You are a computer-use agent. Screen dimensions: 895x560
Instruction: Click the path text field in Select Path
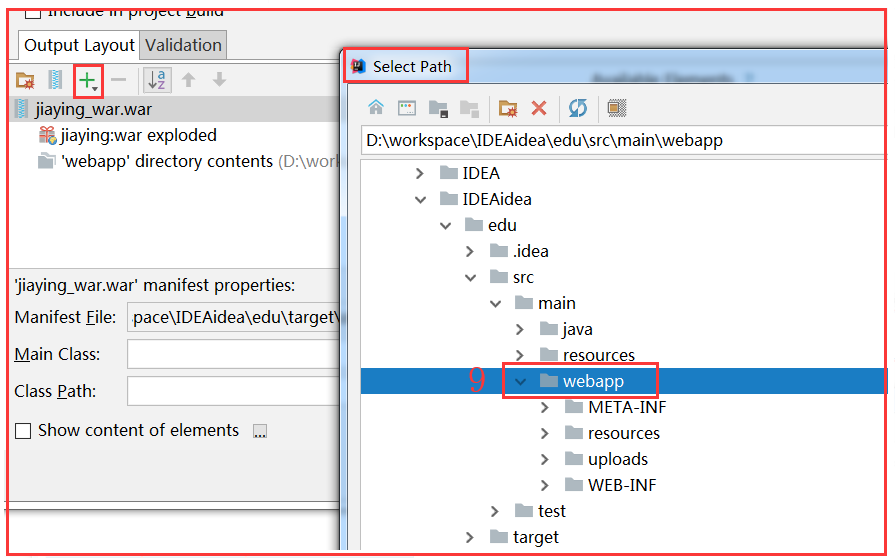point(624,140)
